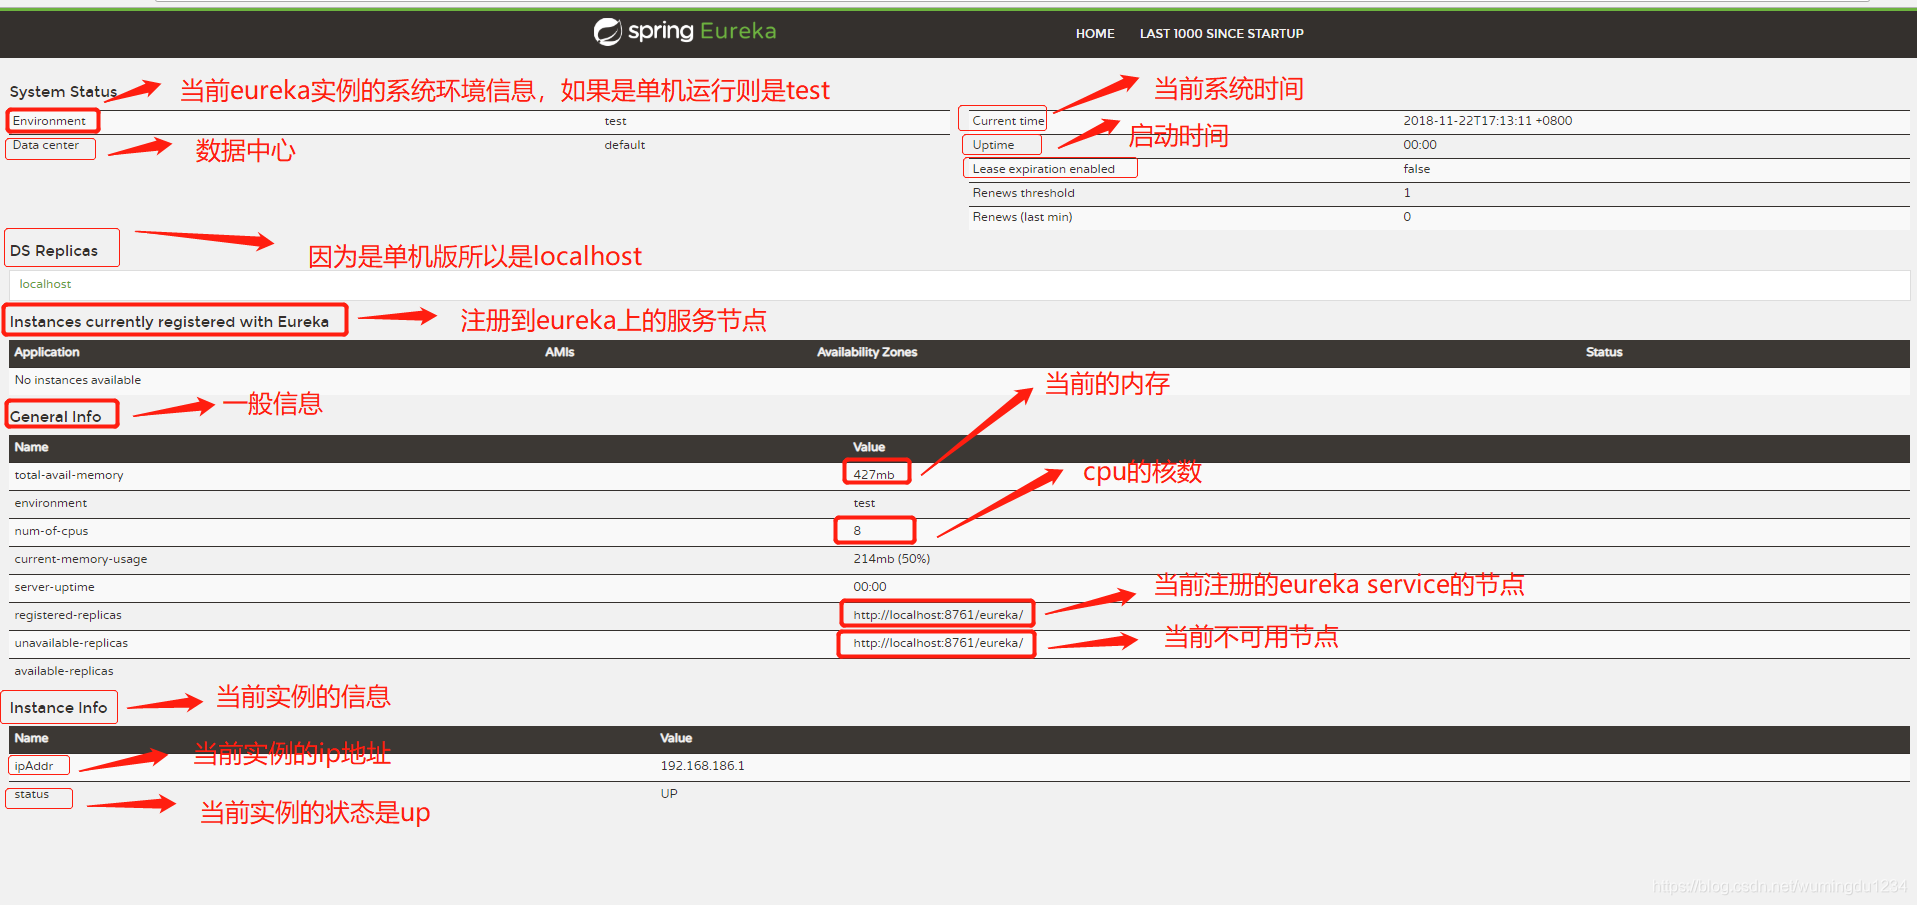Click the 2018-11-22T17:13:11 +0800 timestamp
This screenshot has width=1917, height=905.
(x=1487, y=121)
